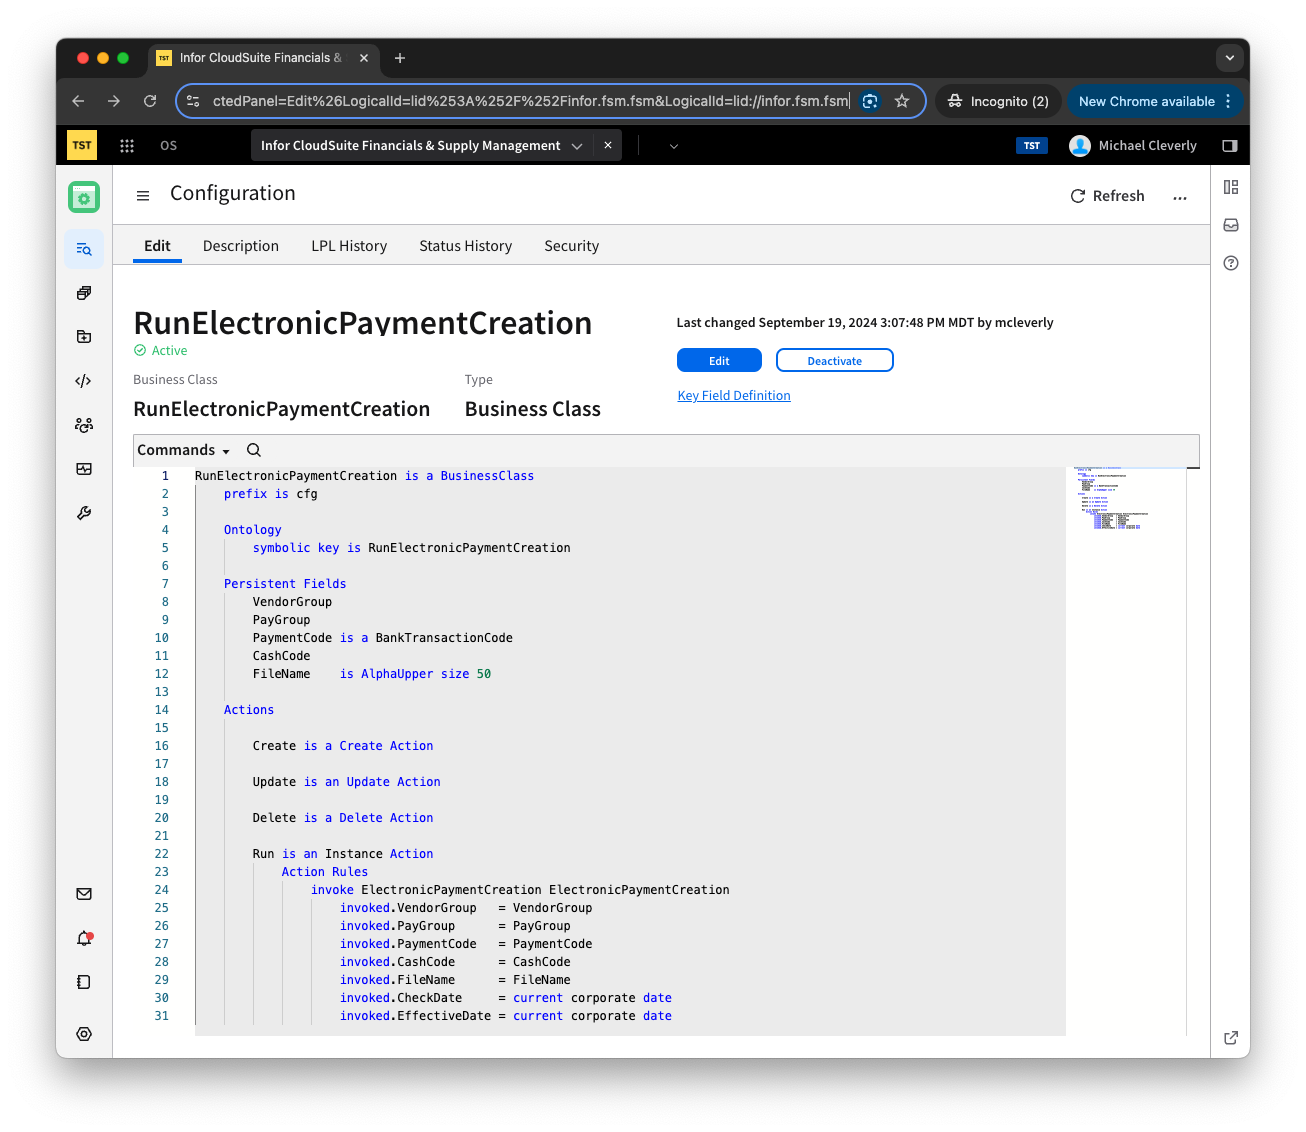
Task: Open the right panel layout icon
Action: click(x=1231, y=187)
